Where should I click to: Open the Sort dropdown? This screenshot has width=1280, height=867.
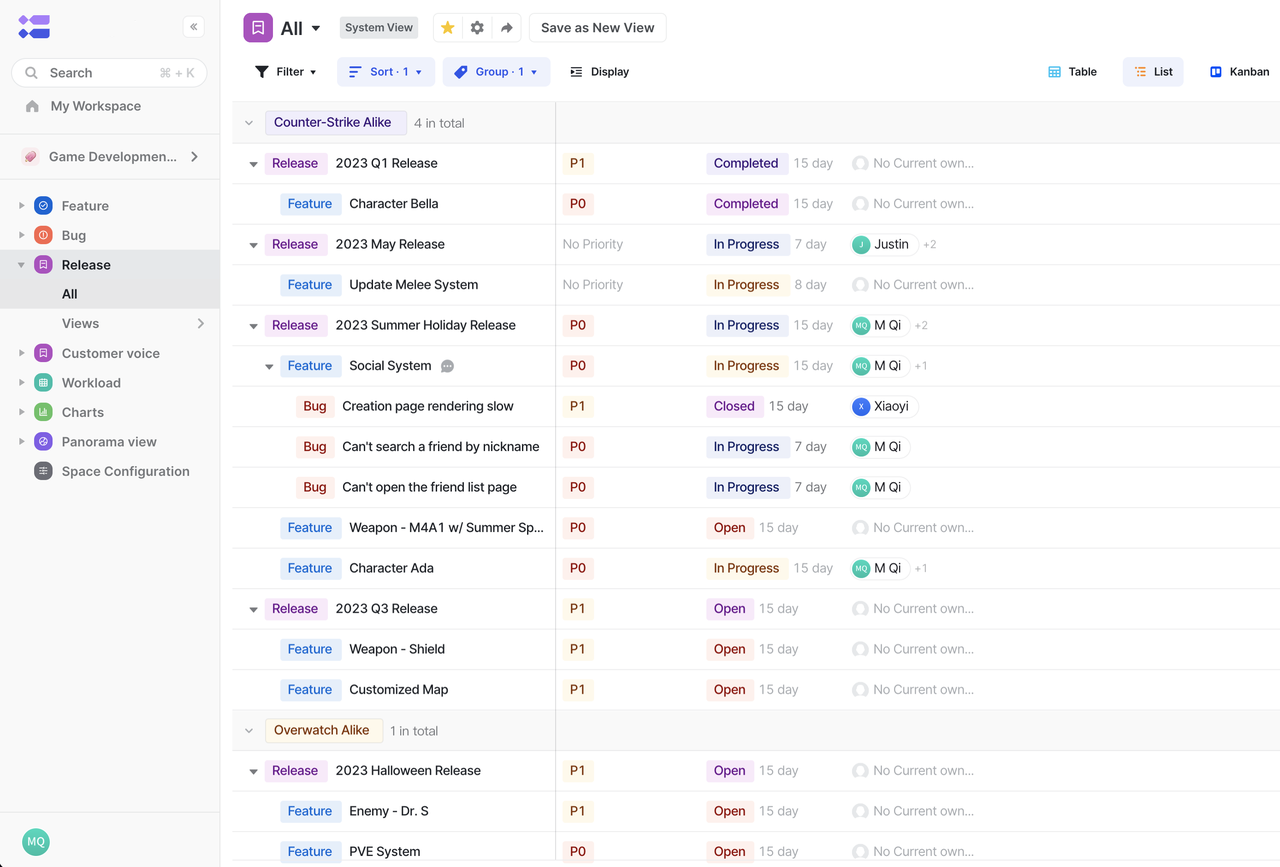click(x=385, y=71)
